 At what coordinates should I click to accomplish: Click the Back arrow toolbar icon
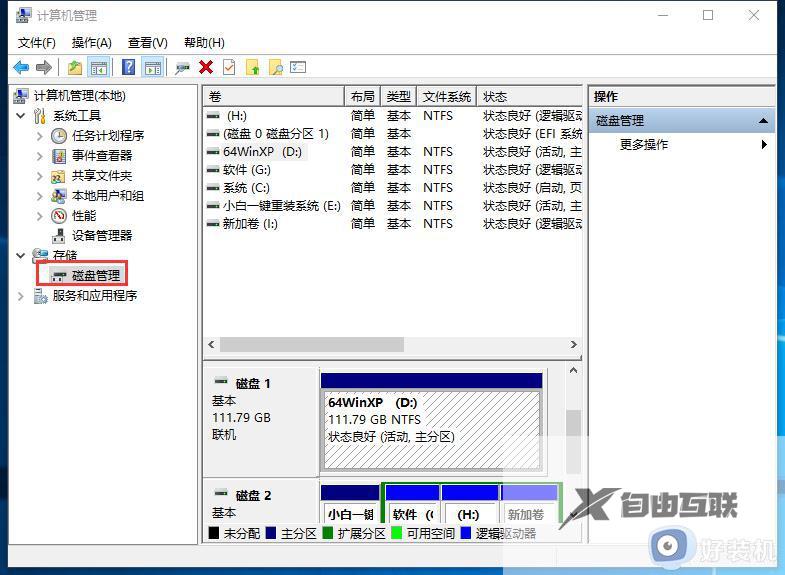(22, 67)
